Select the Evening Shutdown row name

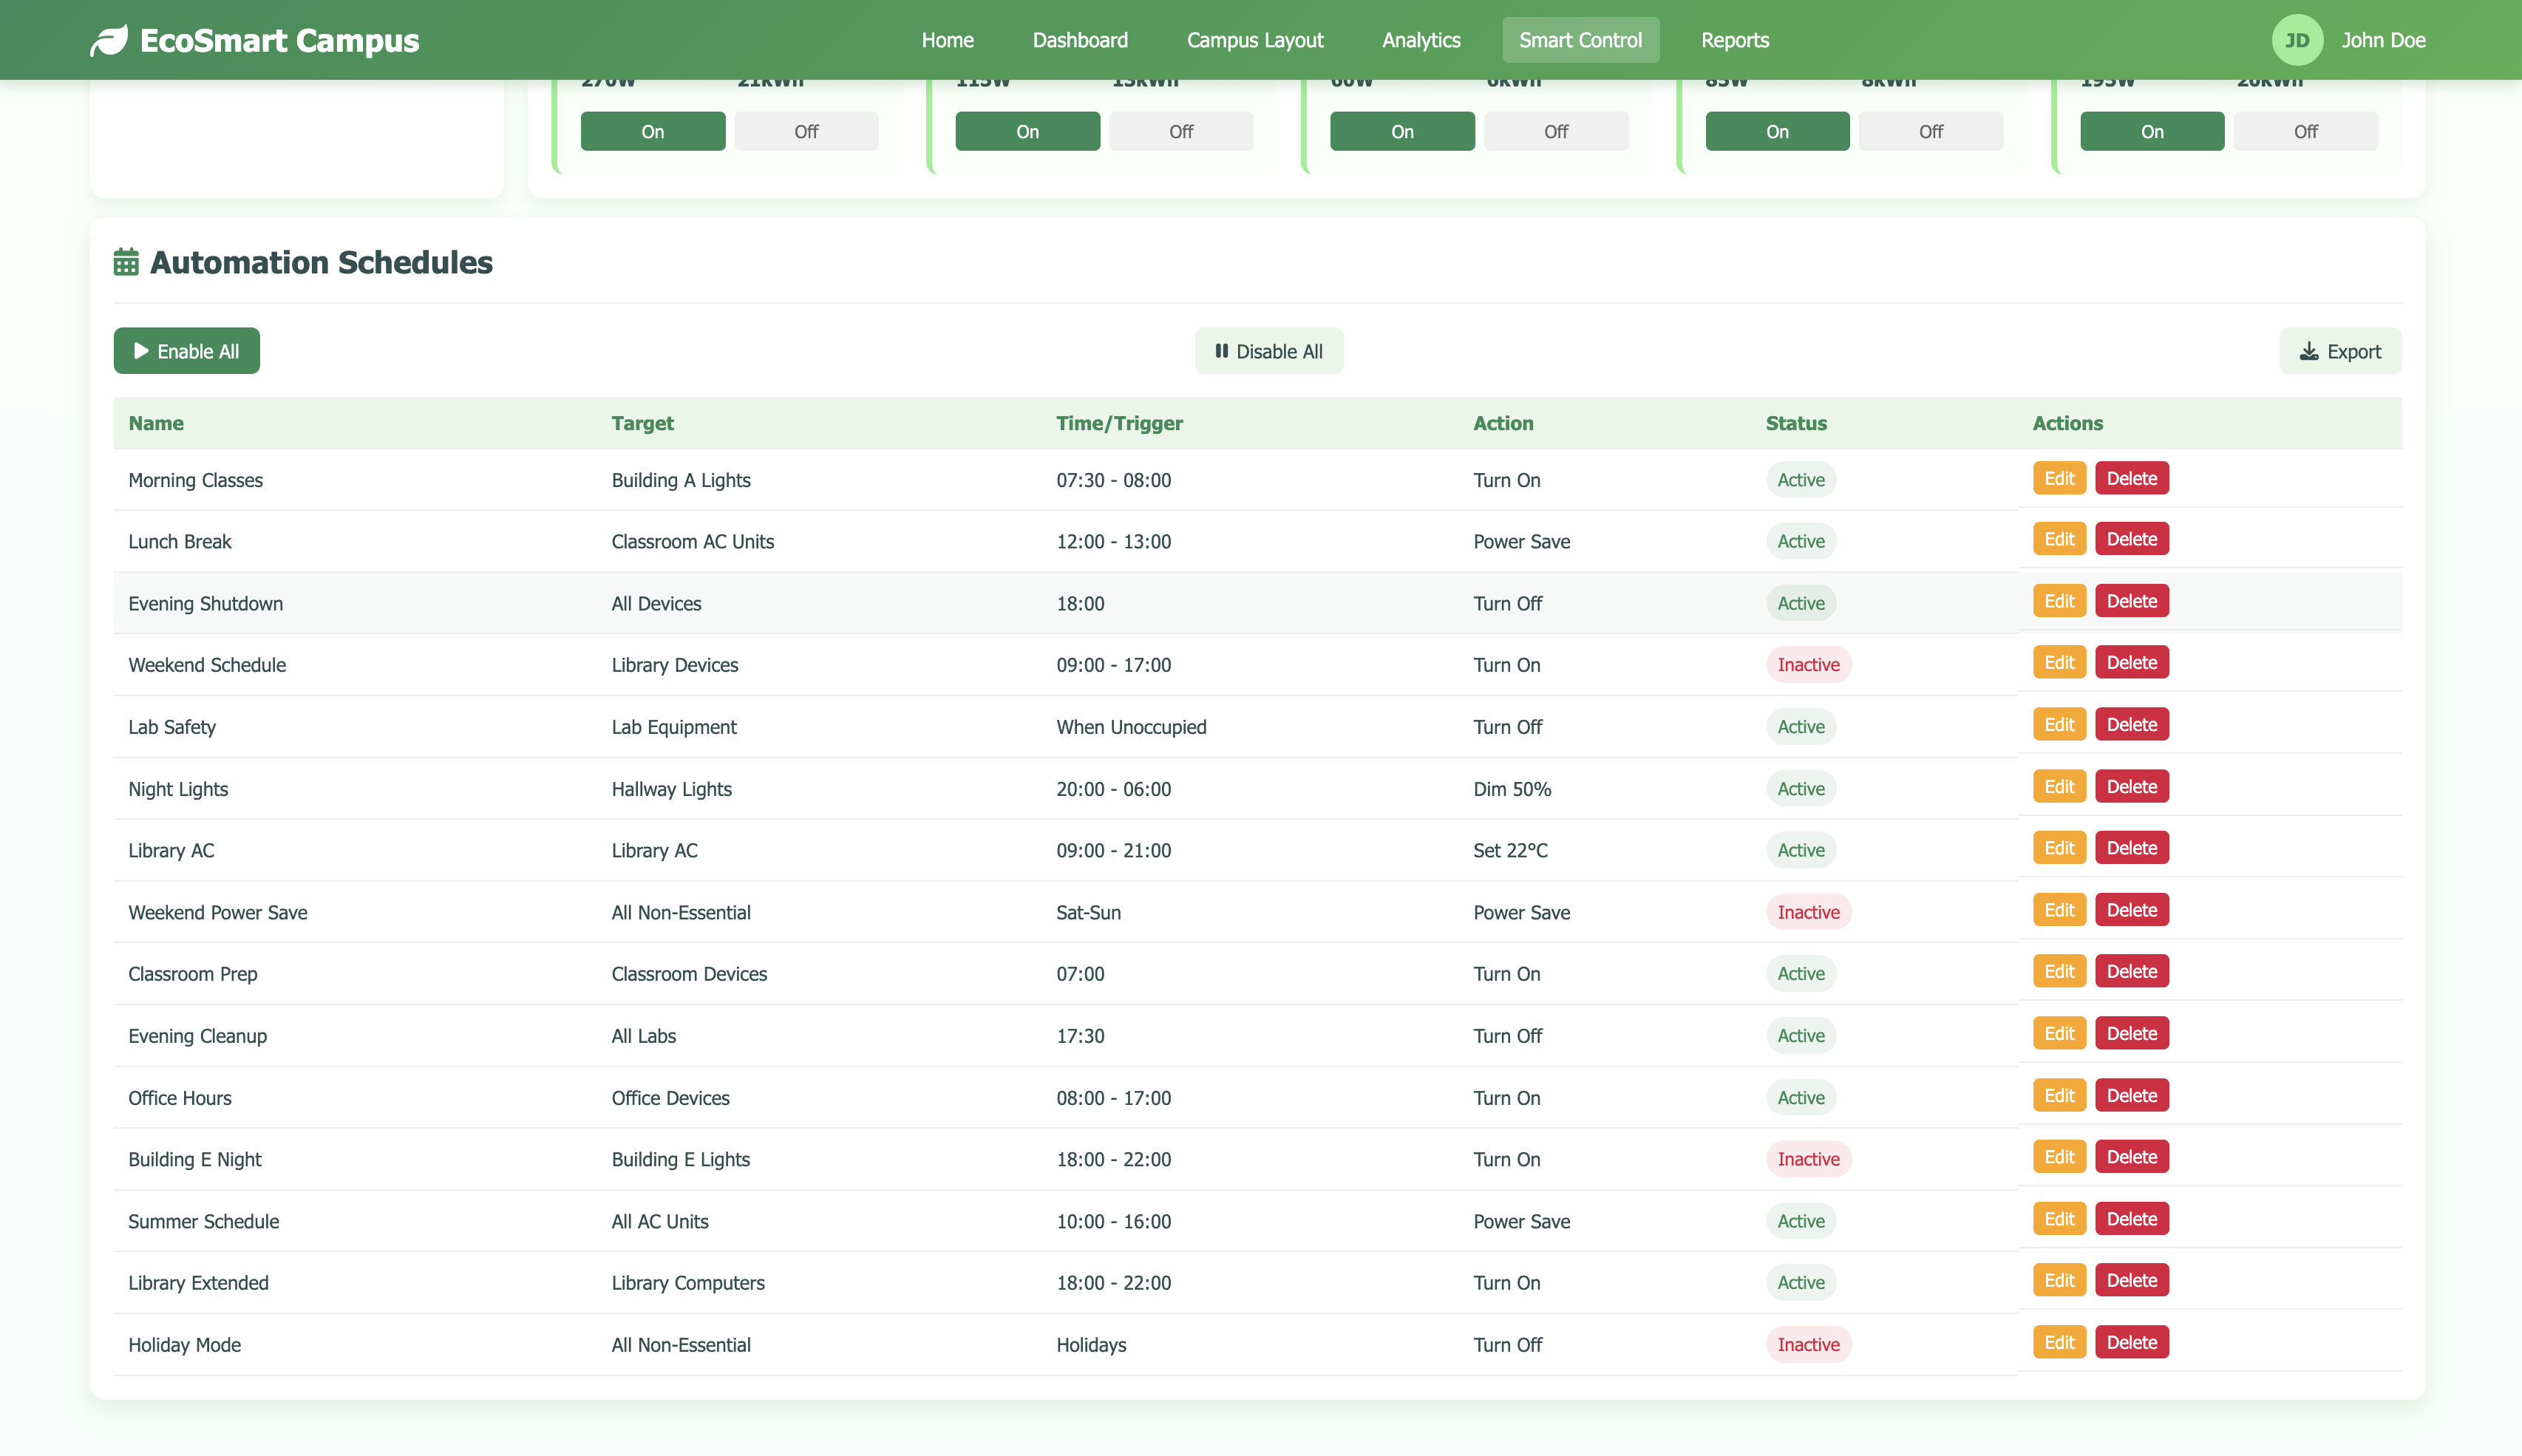coord(205,603)
